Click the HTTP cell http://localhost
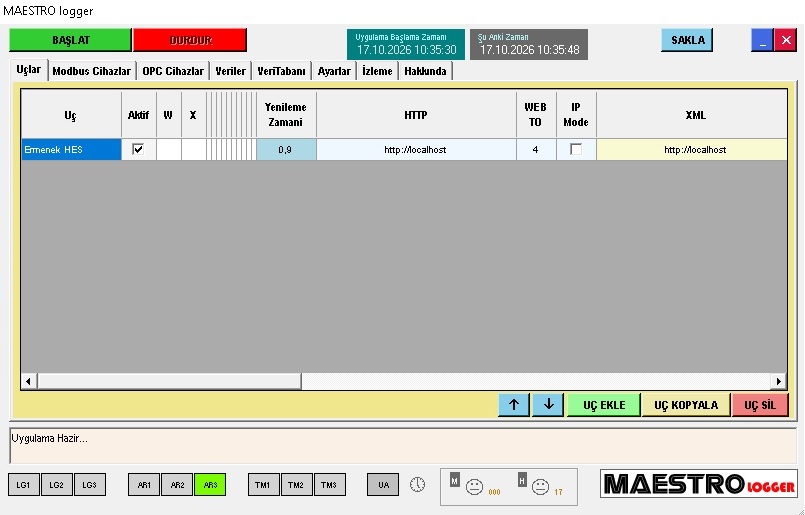Viewport: 805px width, 515px height. [x=416, y=149]
